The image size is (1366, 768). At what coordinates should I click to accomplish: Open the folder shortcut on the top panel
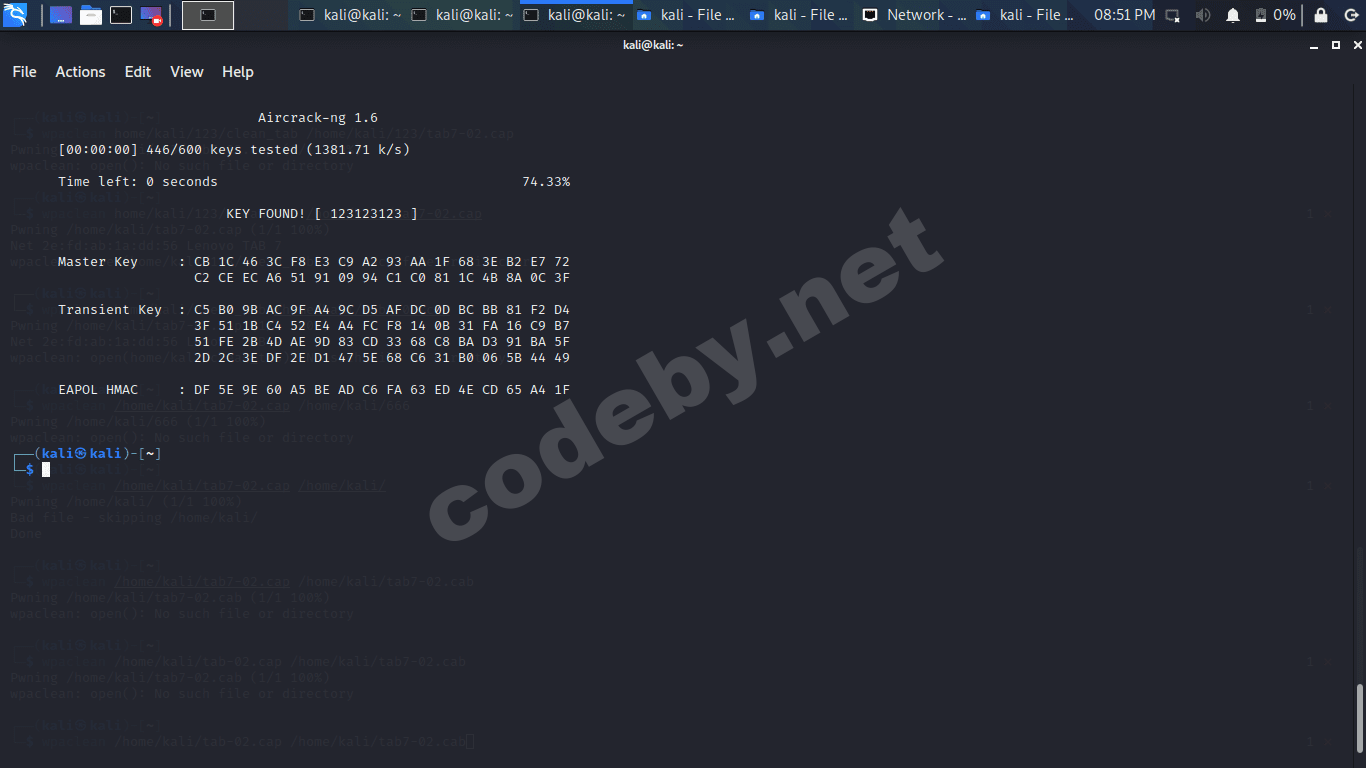(x=91, y=14)
